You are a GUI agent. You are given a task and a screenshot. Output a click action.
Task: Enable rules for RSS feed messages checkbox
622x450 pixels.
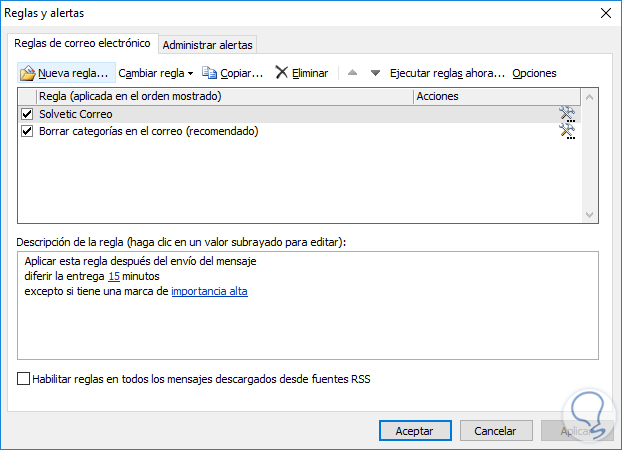[x=24, y=379]
